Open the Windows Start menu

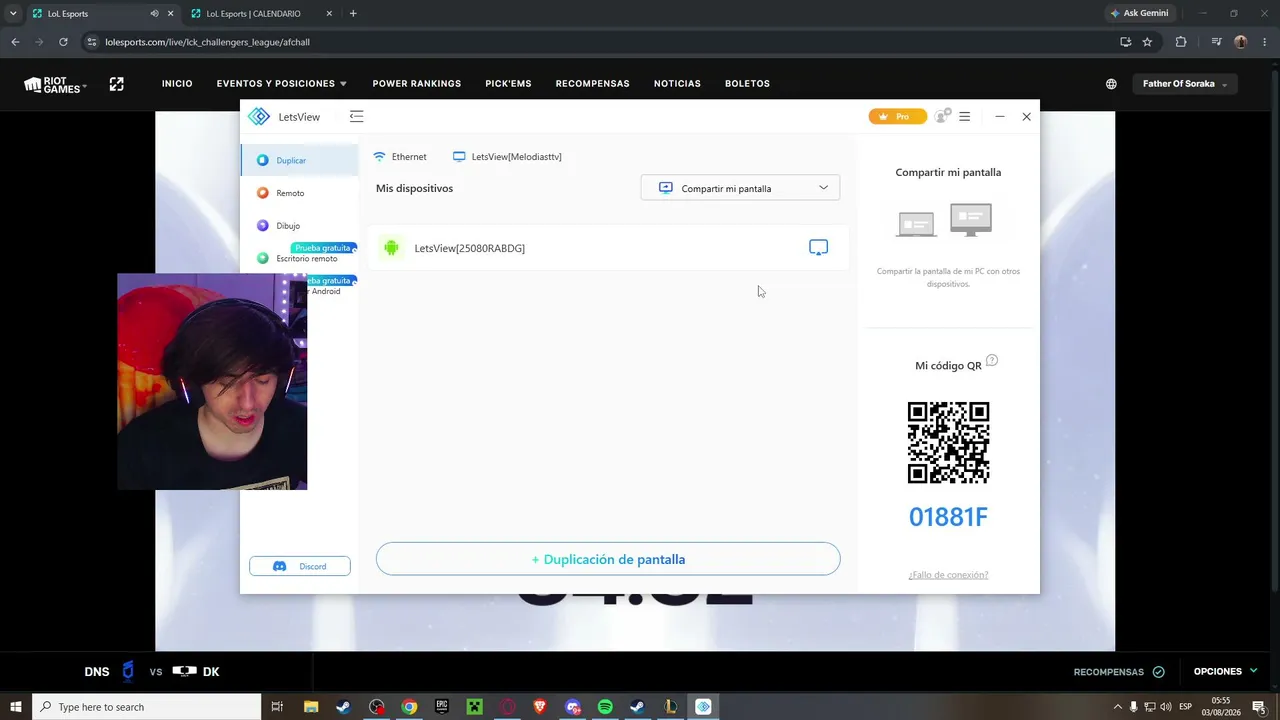click(16, 707)
